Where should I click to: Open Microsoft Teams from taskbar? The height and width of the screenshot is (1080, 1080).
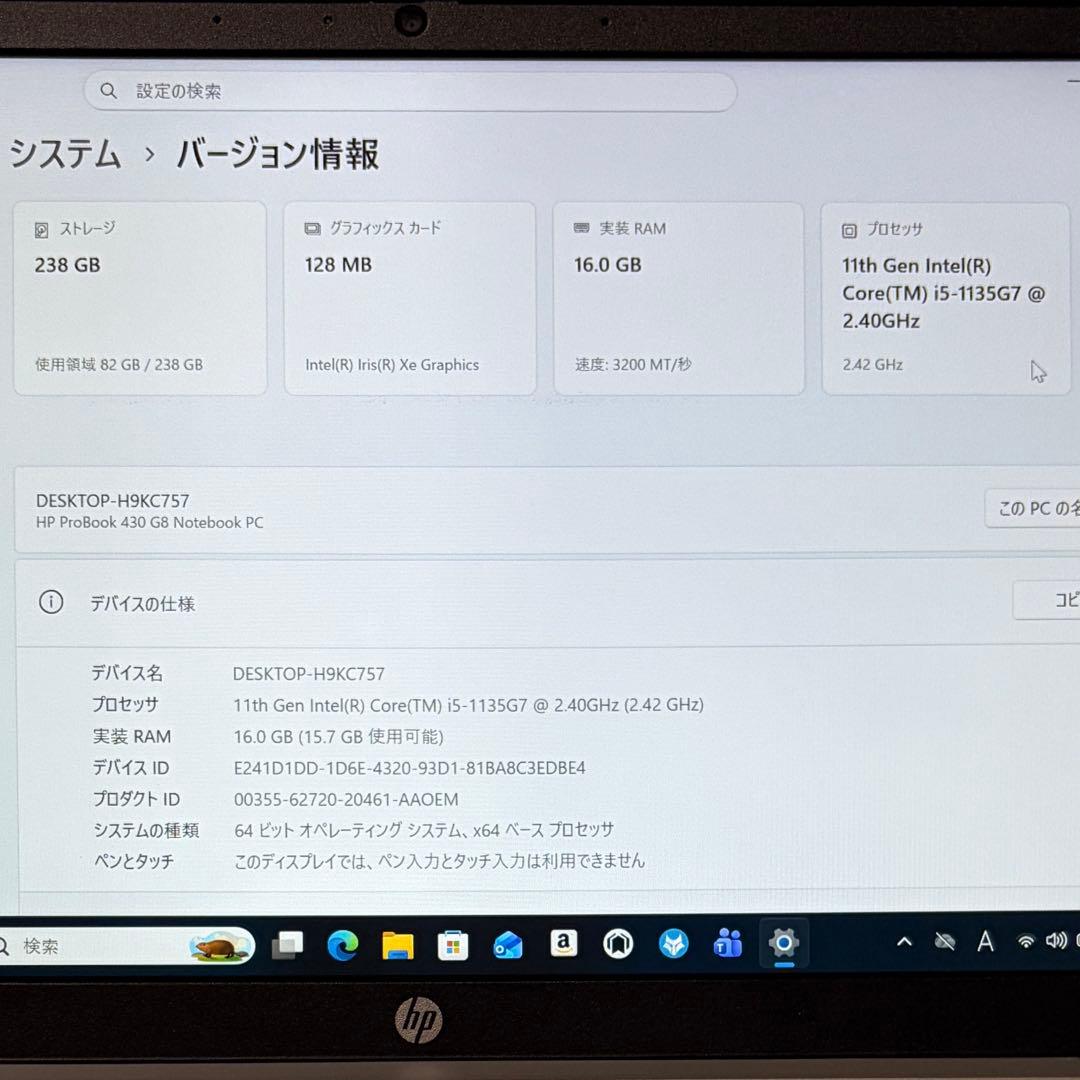click(x=728, y=943)
